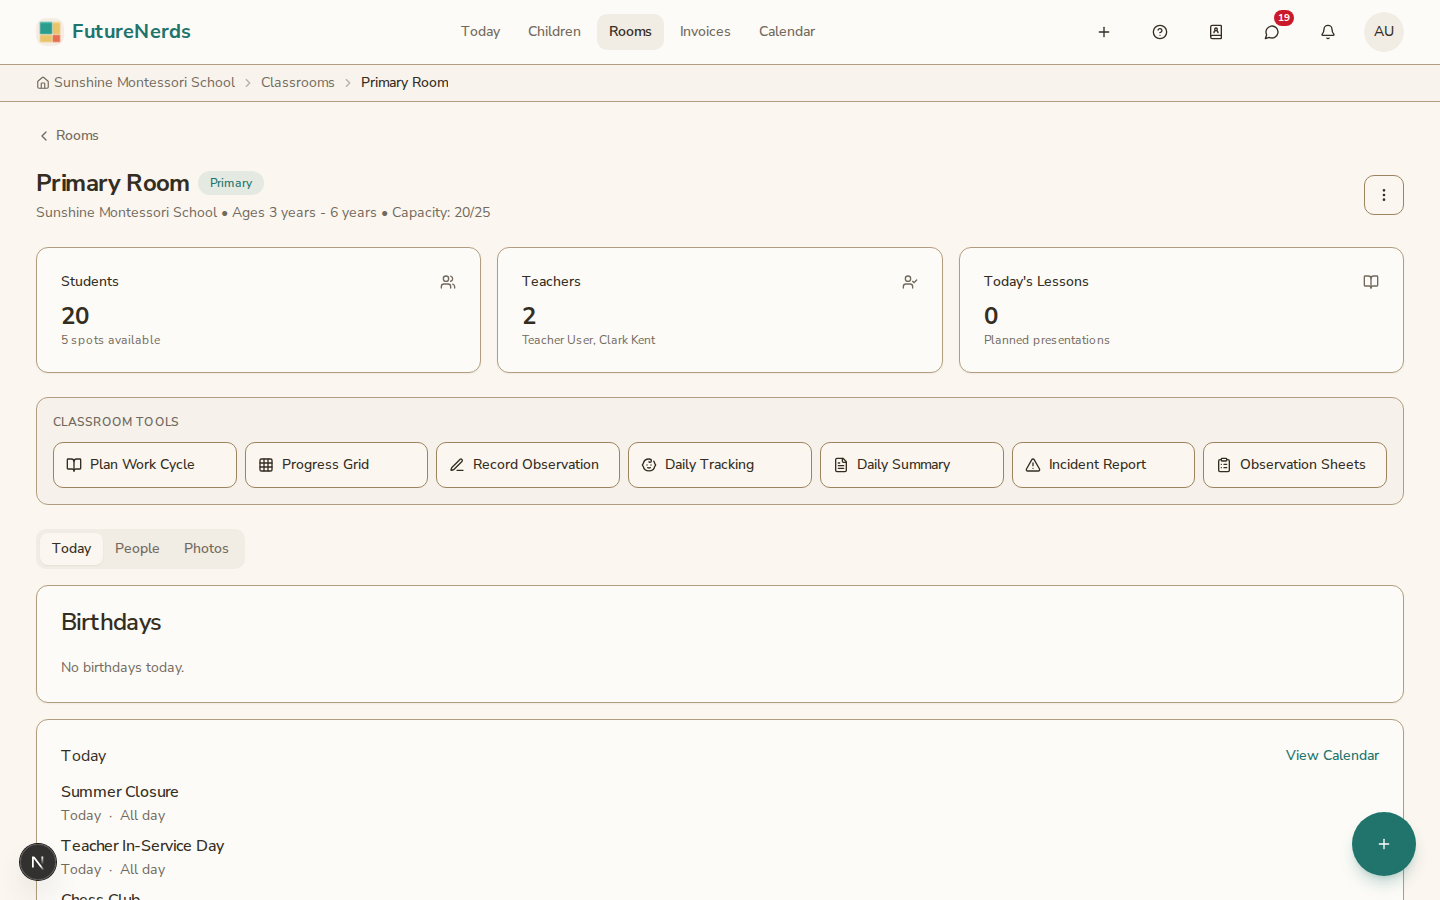1440x900 pixels.
Task: Open the Daily Summary tool
Action: pos(912,465)
